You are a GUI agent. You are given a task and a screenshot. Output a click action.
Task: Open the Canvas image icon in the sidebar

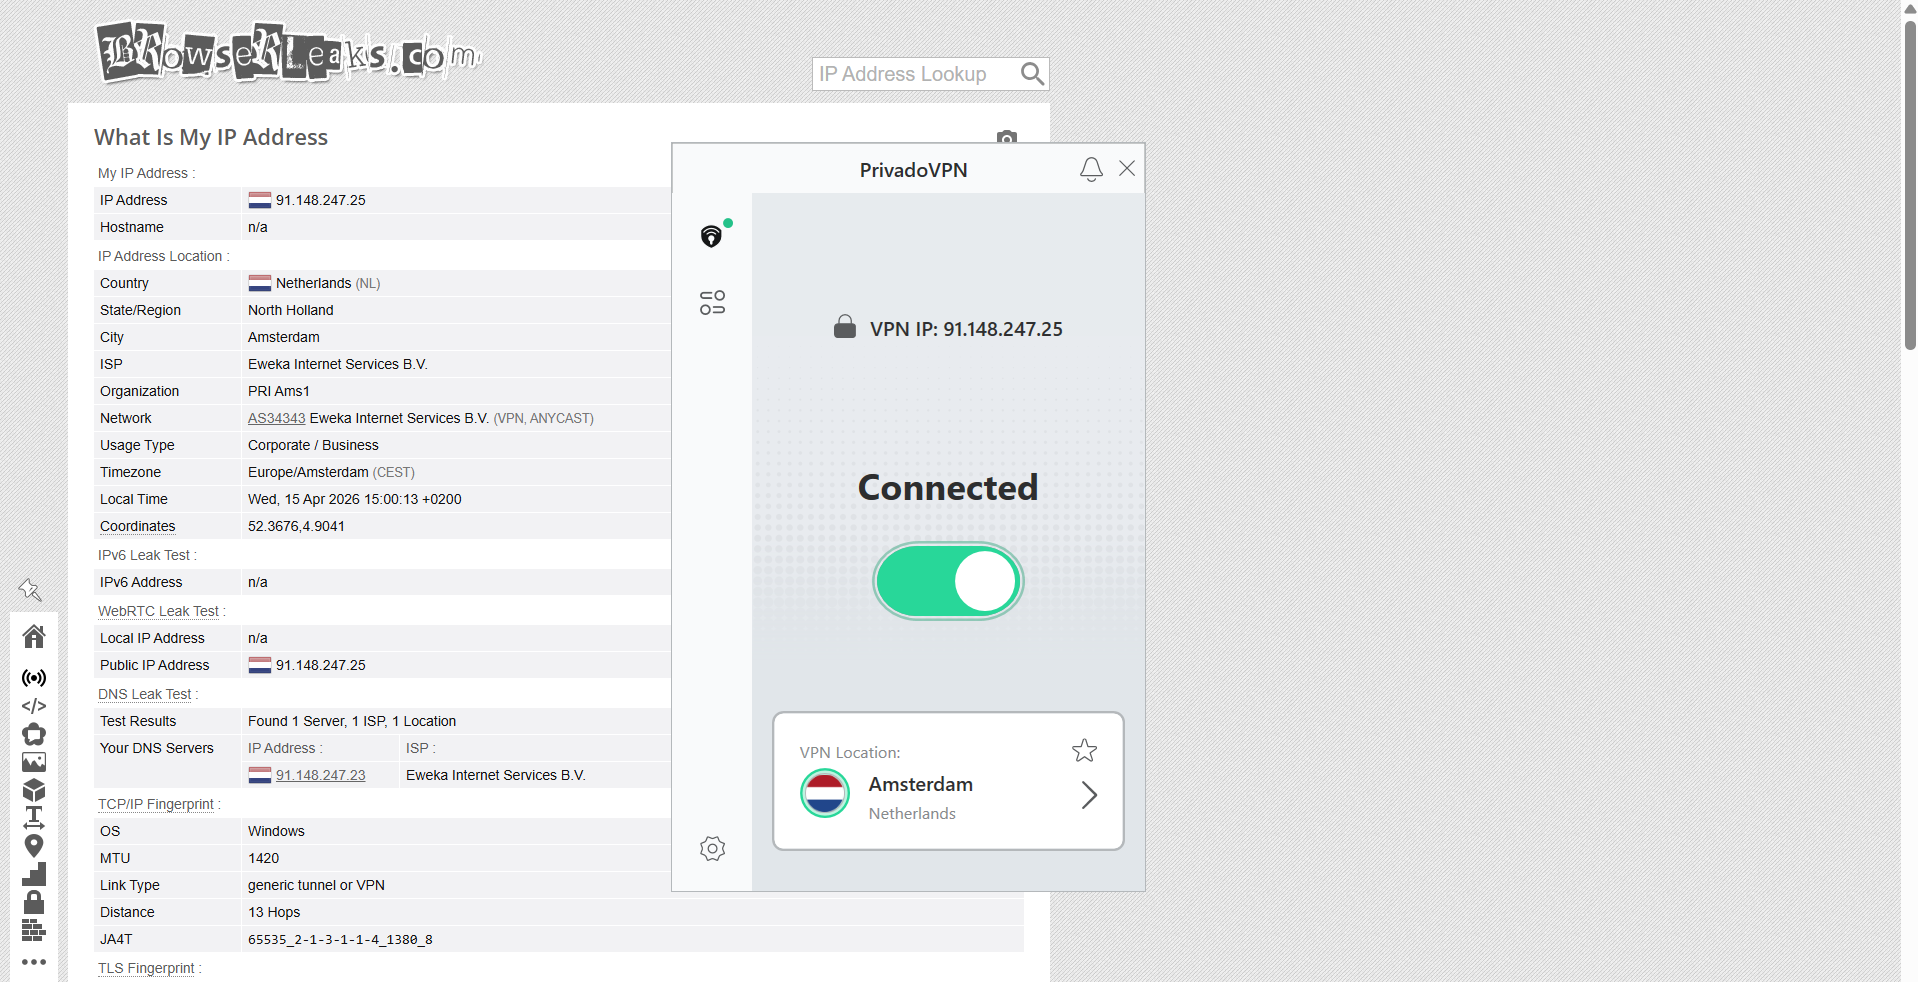coord(34,762)
